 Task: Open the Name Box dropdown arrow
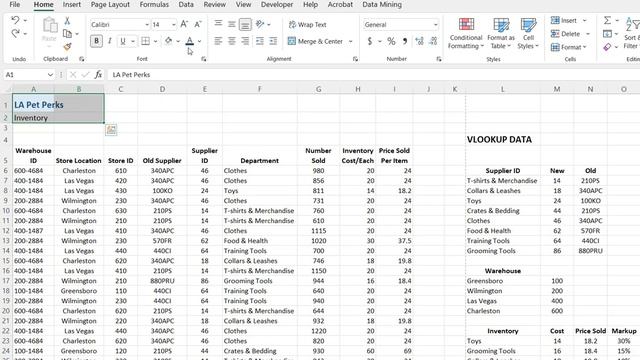pos(50,75)
